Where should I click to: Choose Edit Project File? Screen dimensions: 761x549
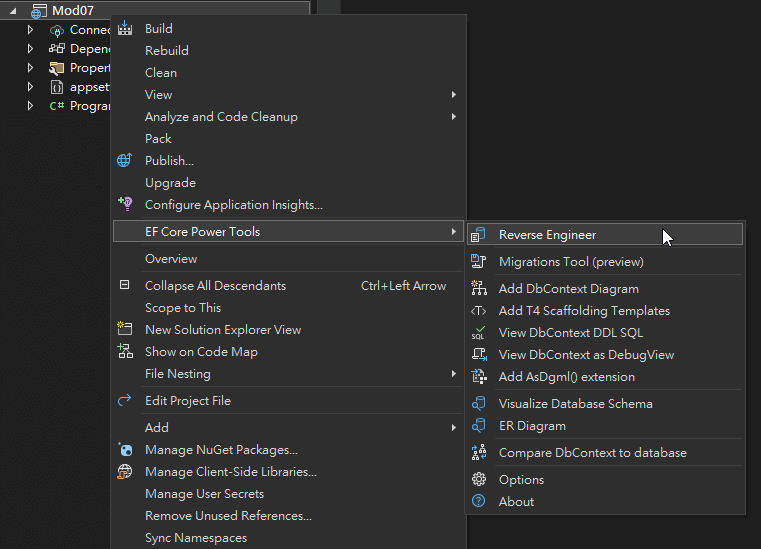pos(188,401)
